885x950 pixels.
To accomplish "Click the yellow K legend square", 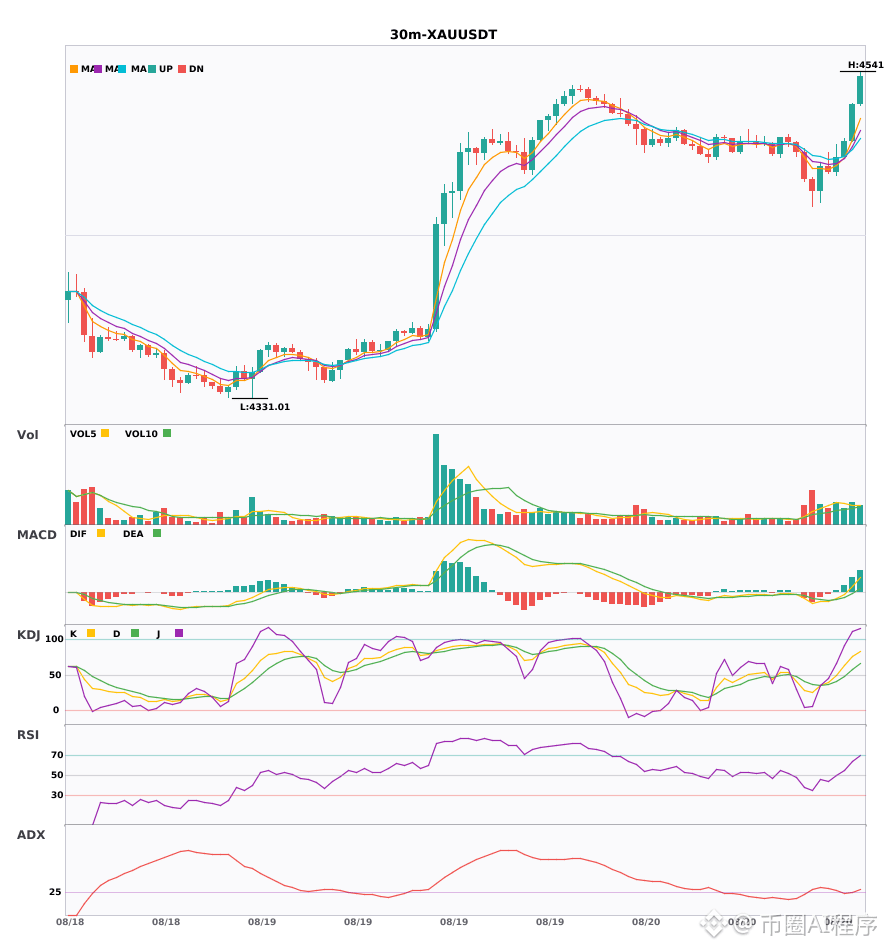I will click(x=91, y=633).
